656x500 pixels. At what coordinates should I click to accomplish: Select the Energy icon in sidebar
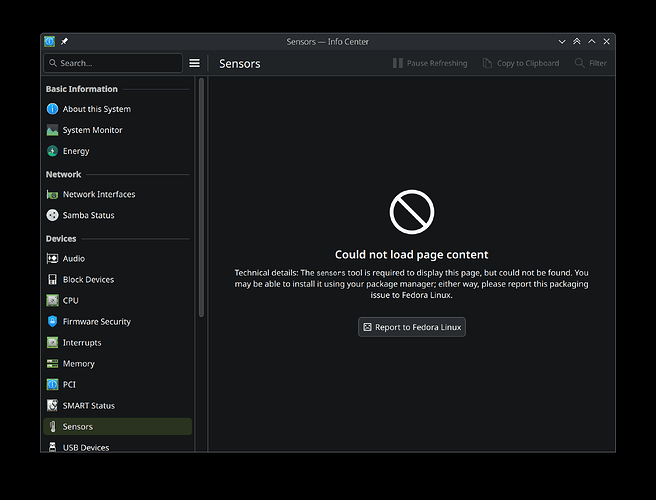coord(52,151)
